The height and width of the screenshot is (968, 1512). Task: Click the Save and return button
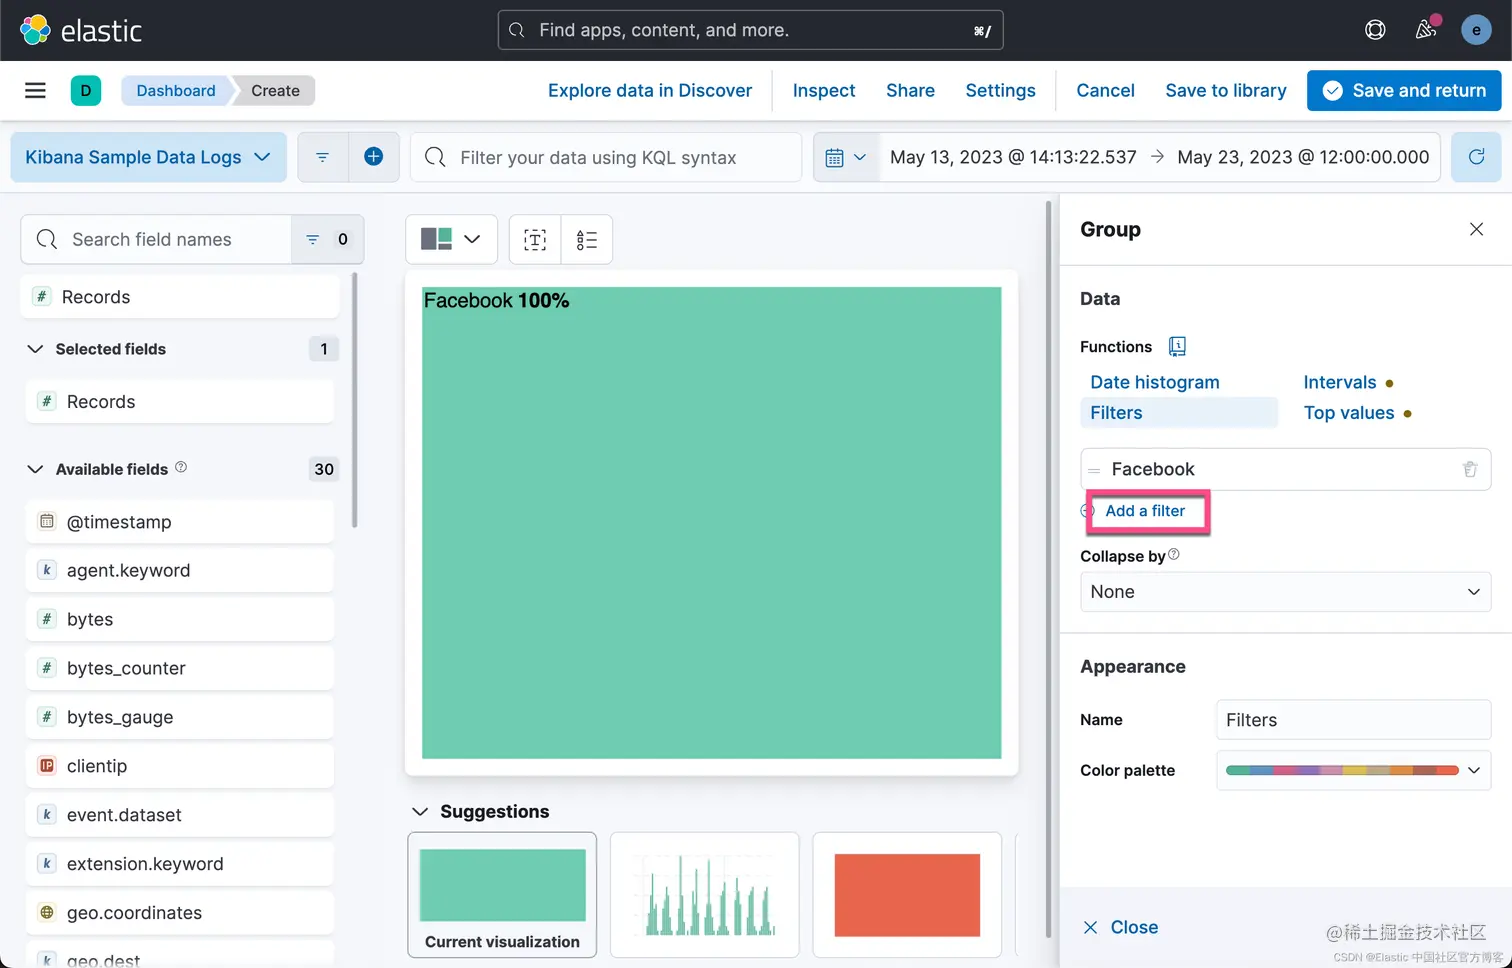pyautogui.click(x=1404, y=90)
